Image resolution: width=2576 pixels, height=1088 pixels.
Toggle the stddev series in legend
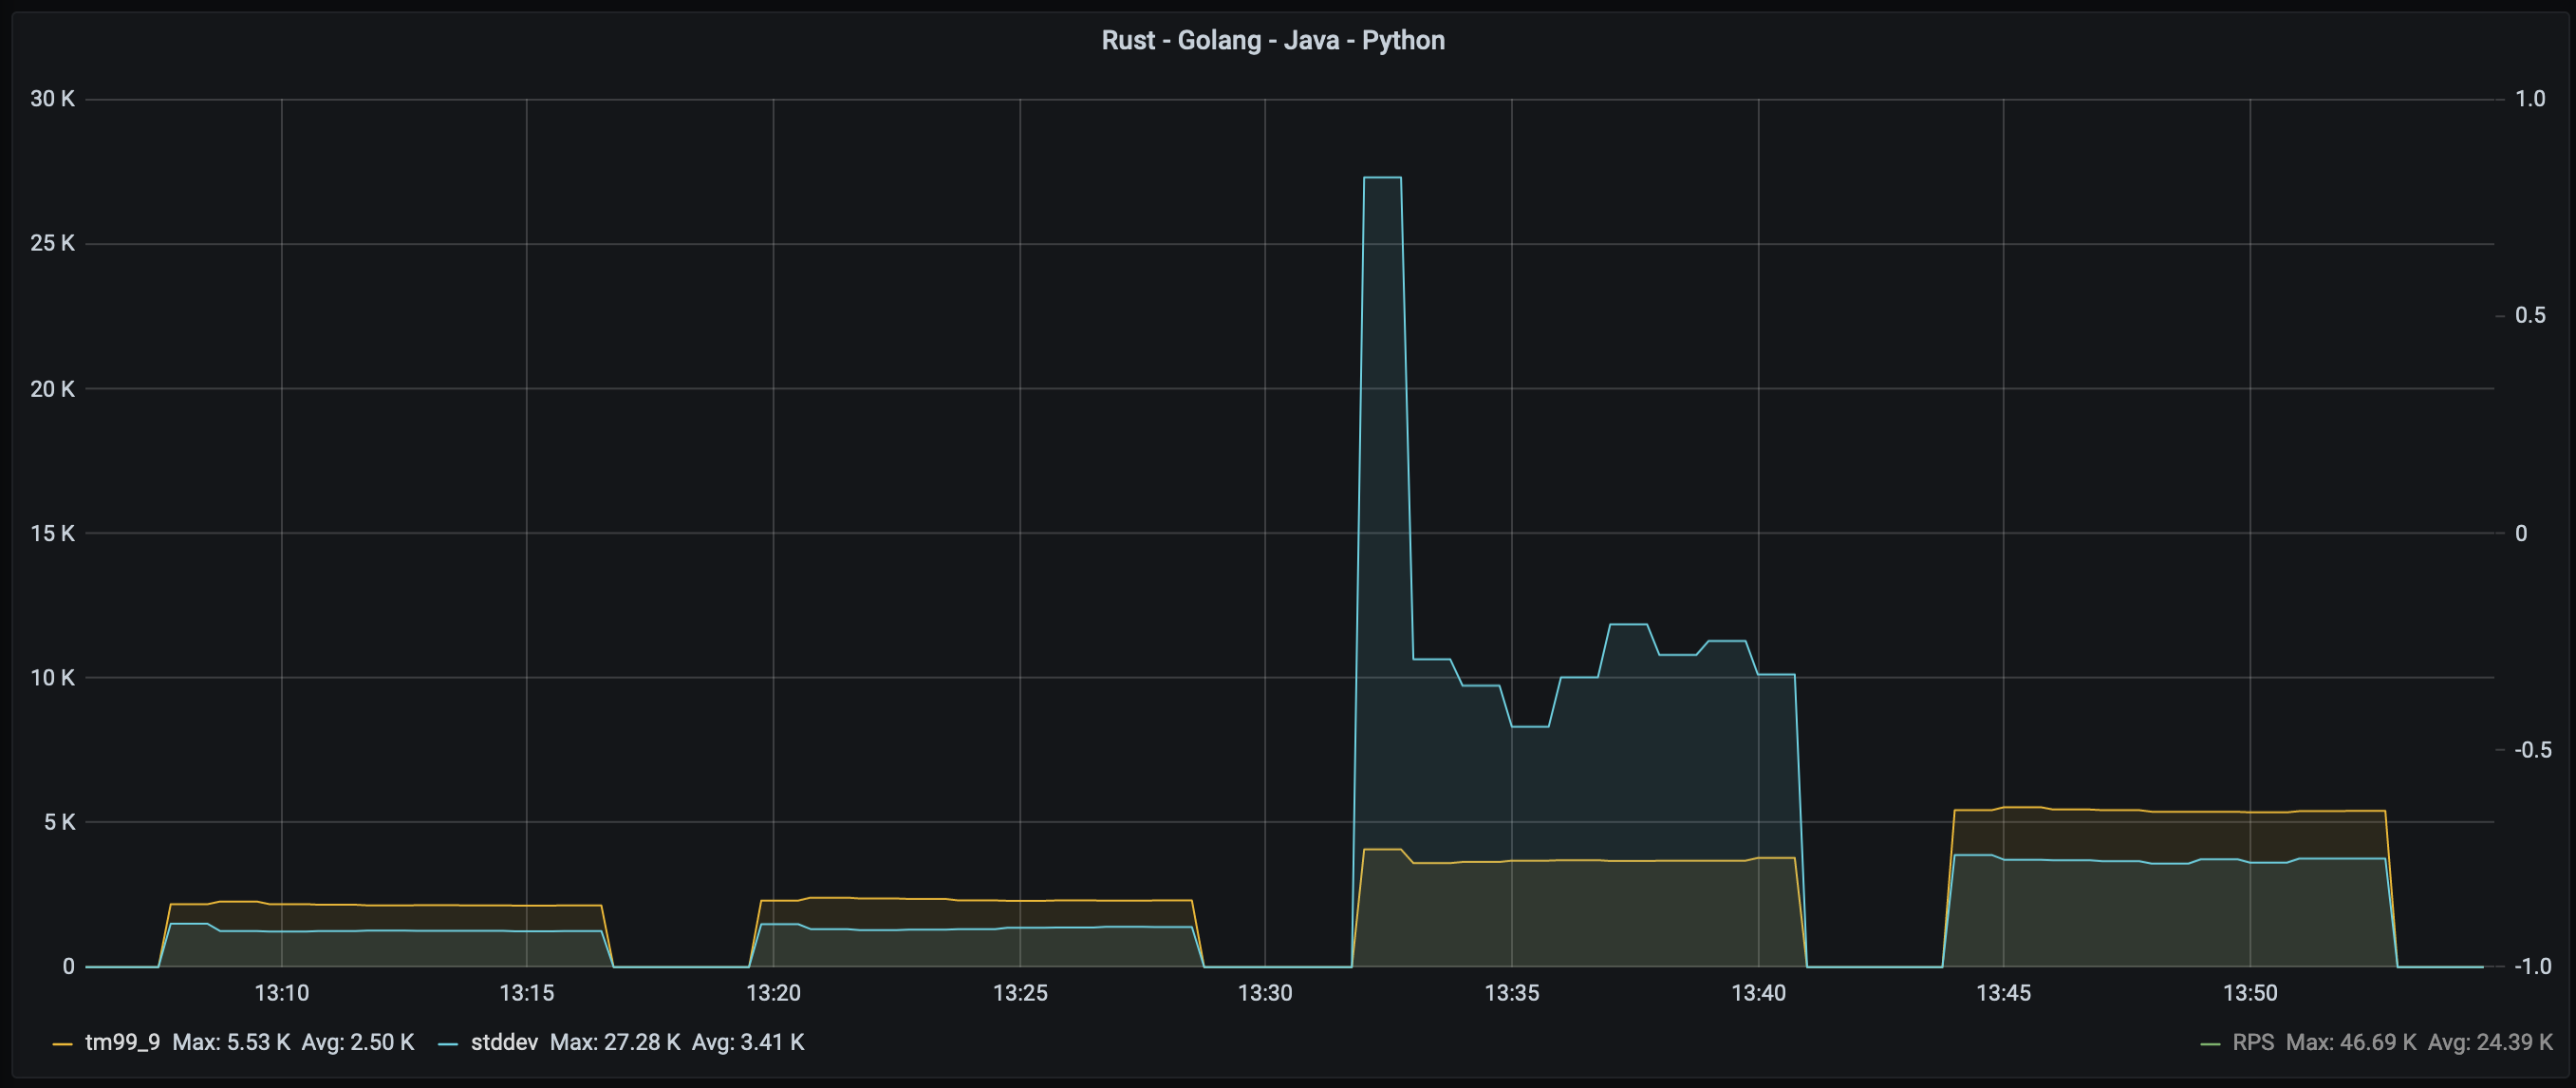[x=504, y=1042]
